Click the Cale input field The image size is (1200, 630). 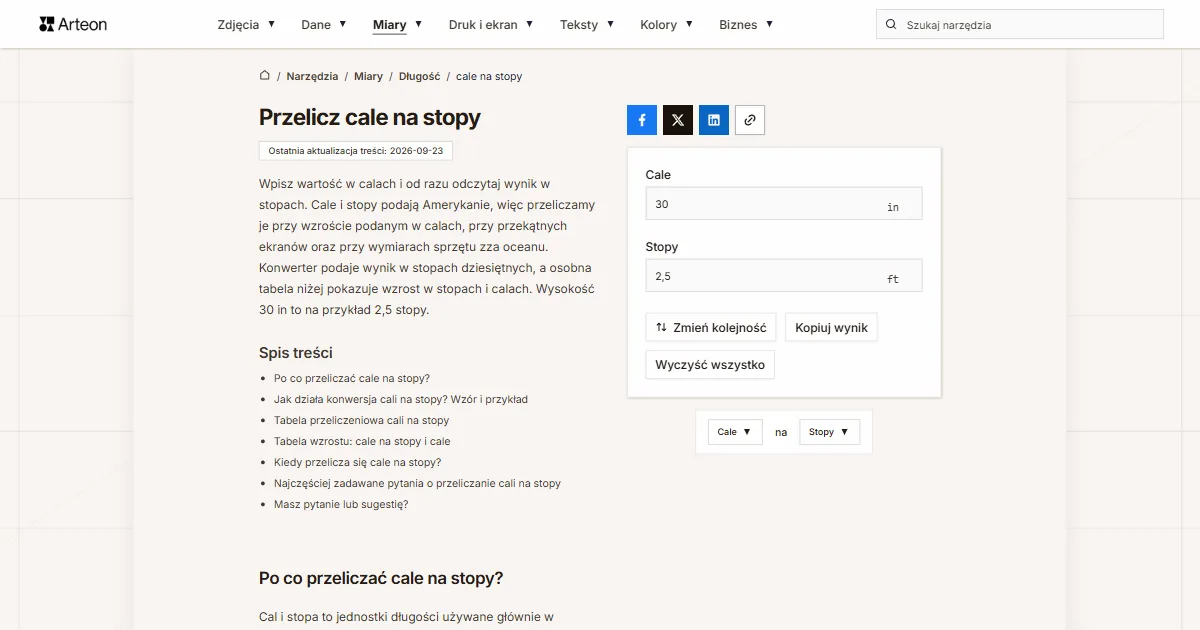(x=784, y=204)
